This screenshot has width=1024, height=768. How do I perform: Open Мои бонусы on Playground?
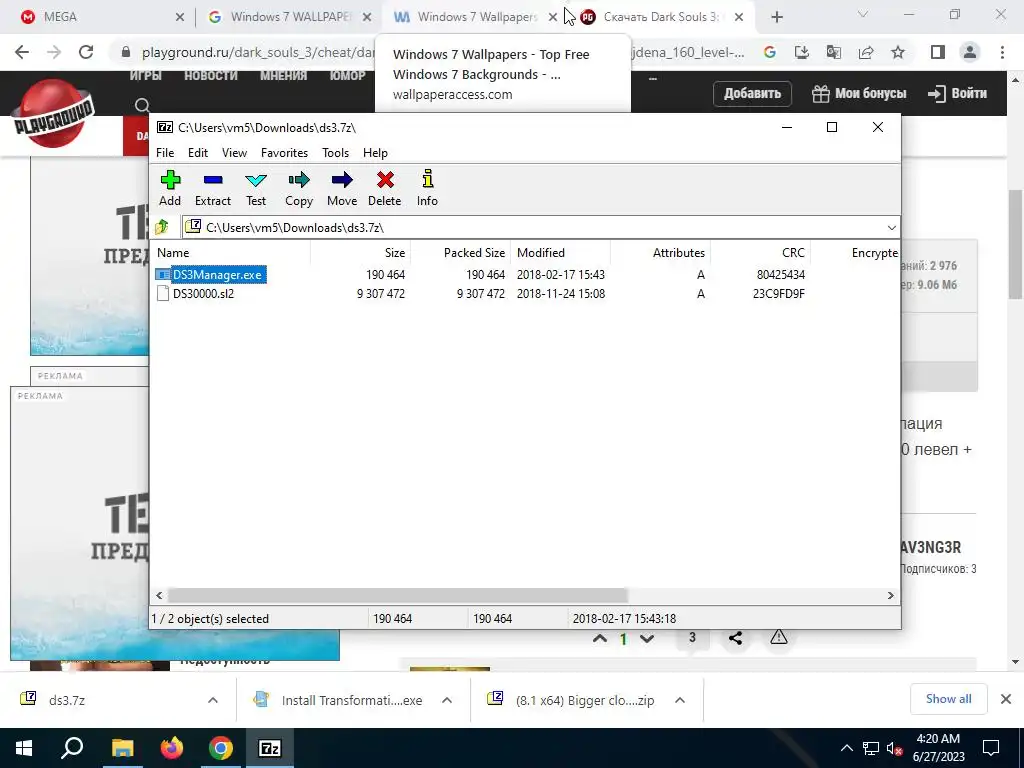point(859,93)
